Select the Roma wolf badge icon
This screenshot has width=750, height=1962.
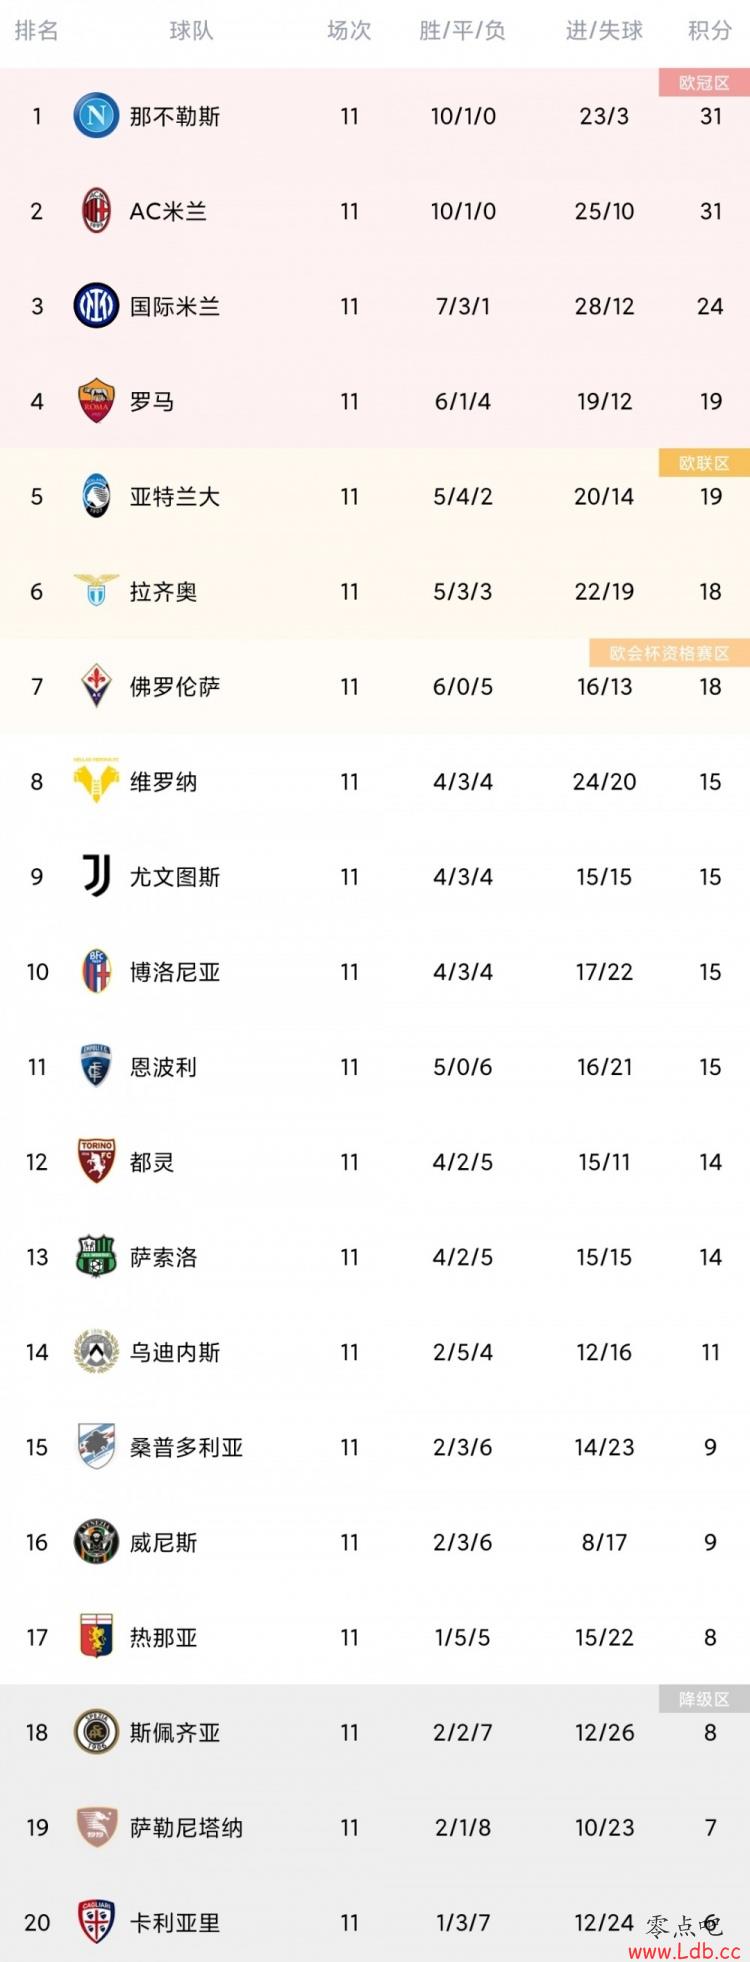pos(96,401)
